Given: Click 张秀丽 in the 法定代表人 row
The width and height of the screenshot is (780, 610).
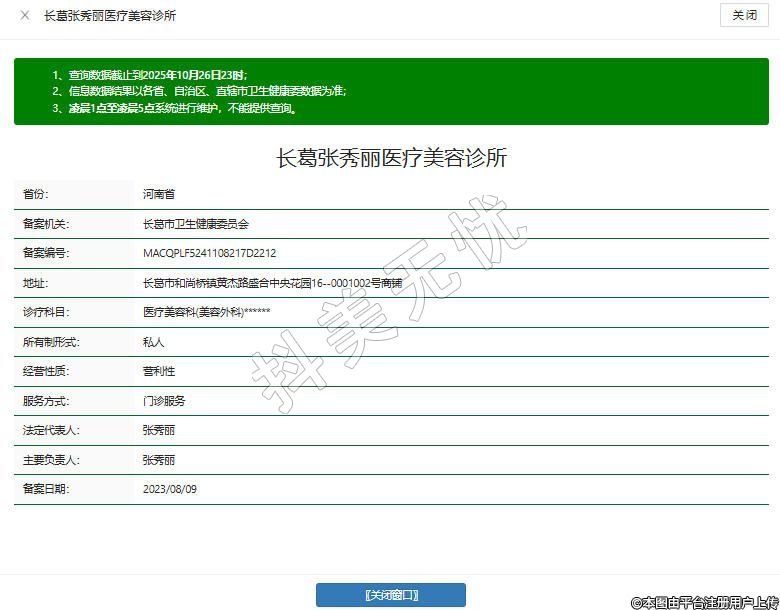Looking at the screenshot, I should (x=159, y=430).
